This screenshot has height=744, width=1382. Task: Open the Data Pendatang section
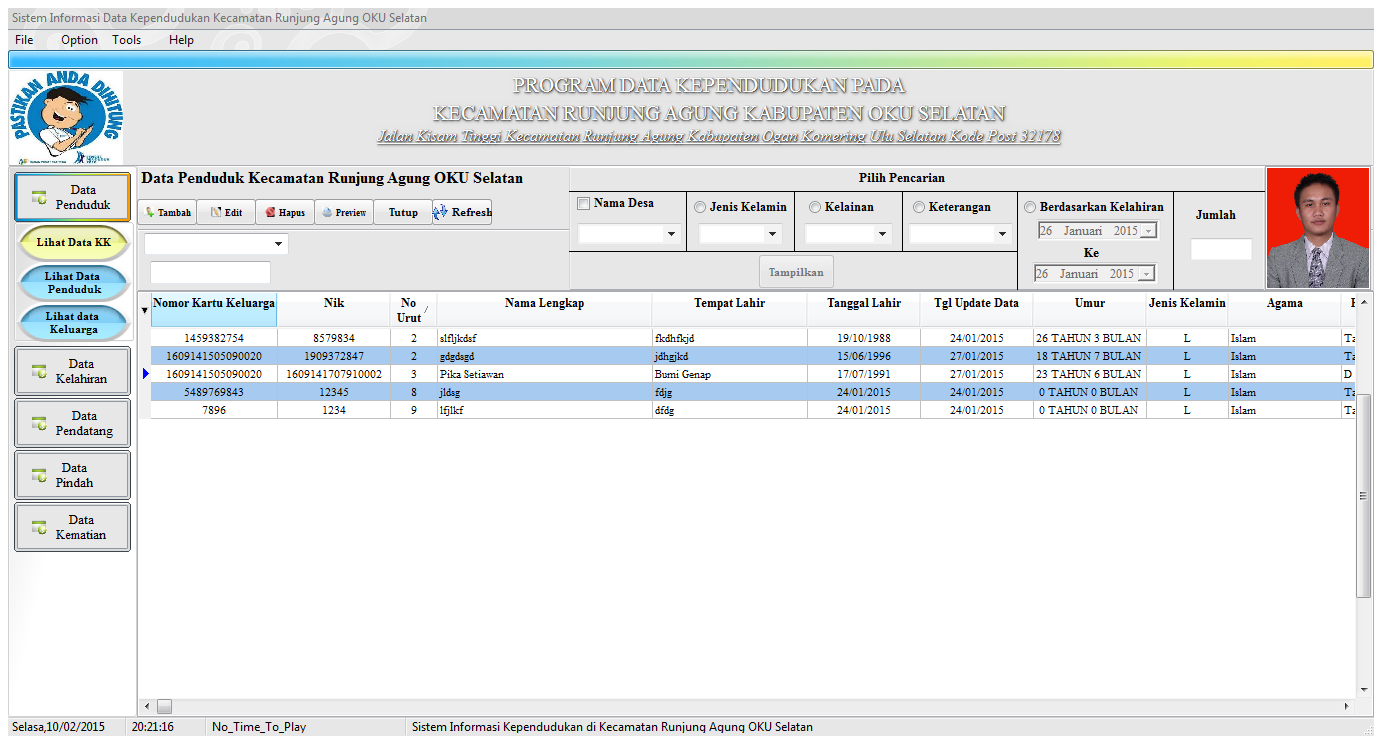(72, 423)
